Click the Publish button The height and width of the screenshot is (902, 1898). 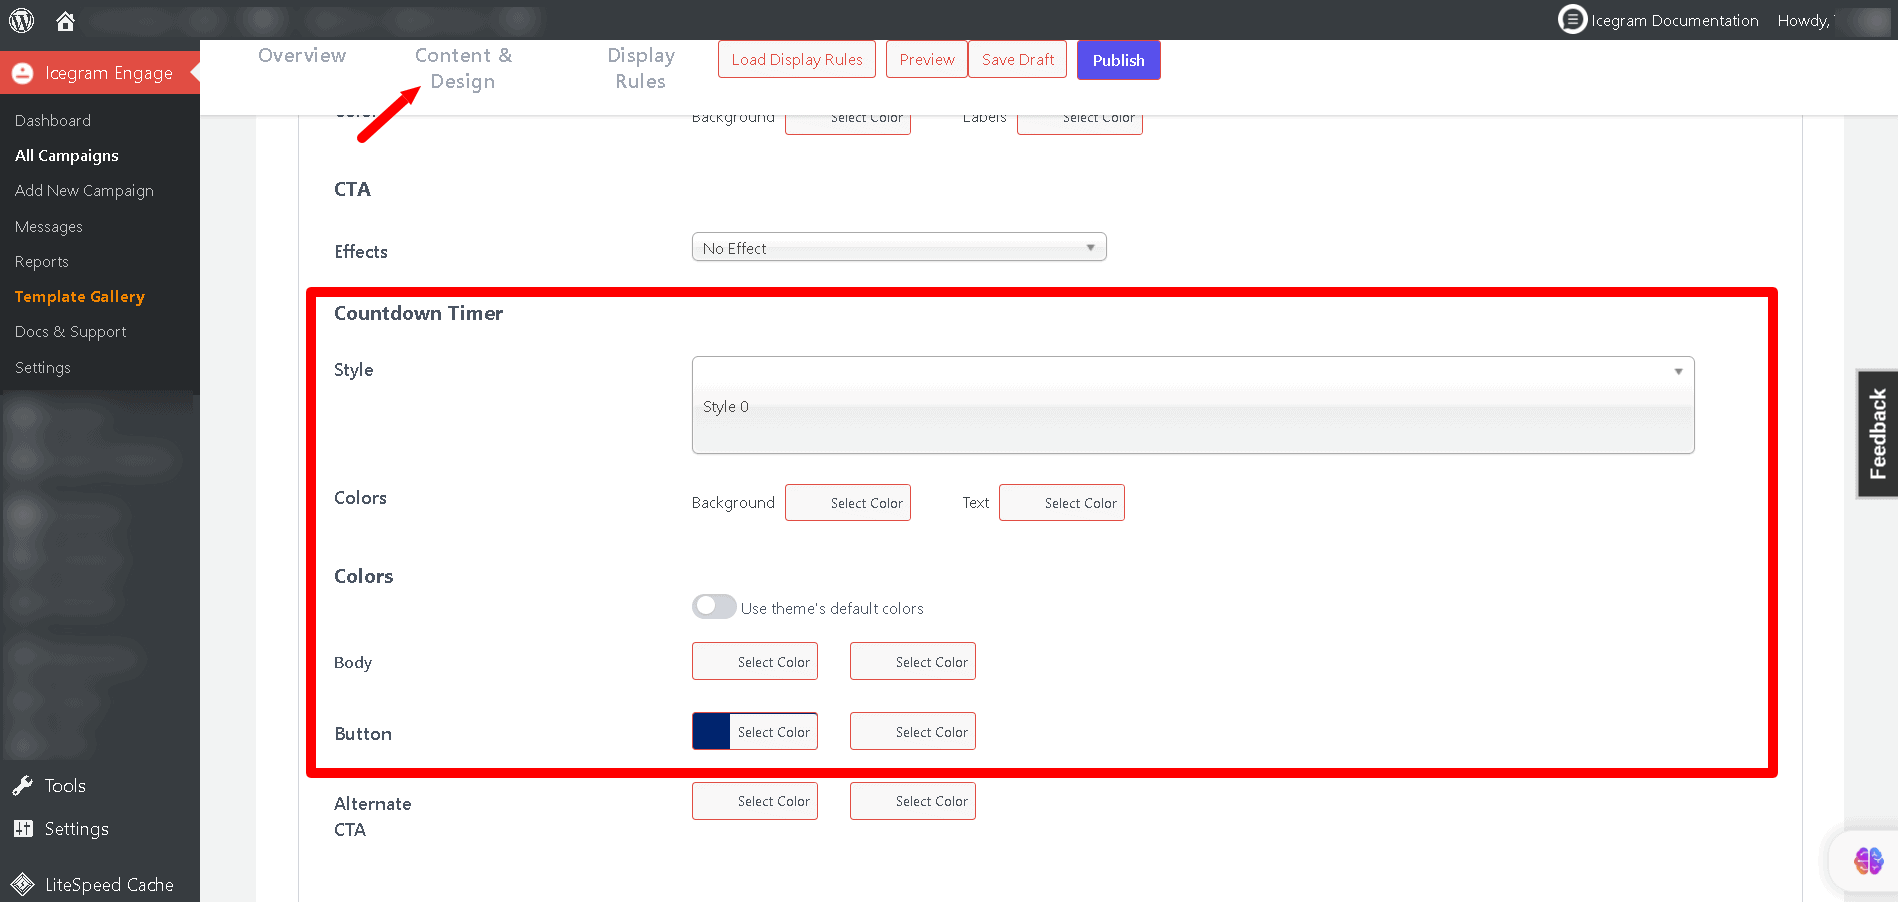pyautogui.click(x=1118, y=60)
